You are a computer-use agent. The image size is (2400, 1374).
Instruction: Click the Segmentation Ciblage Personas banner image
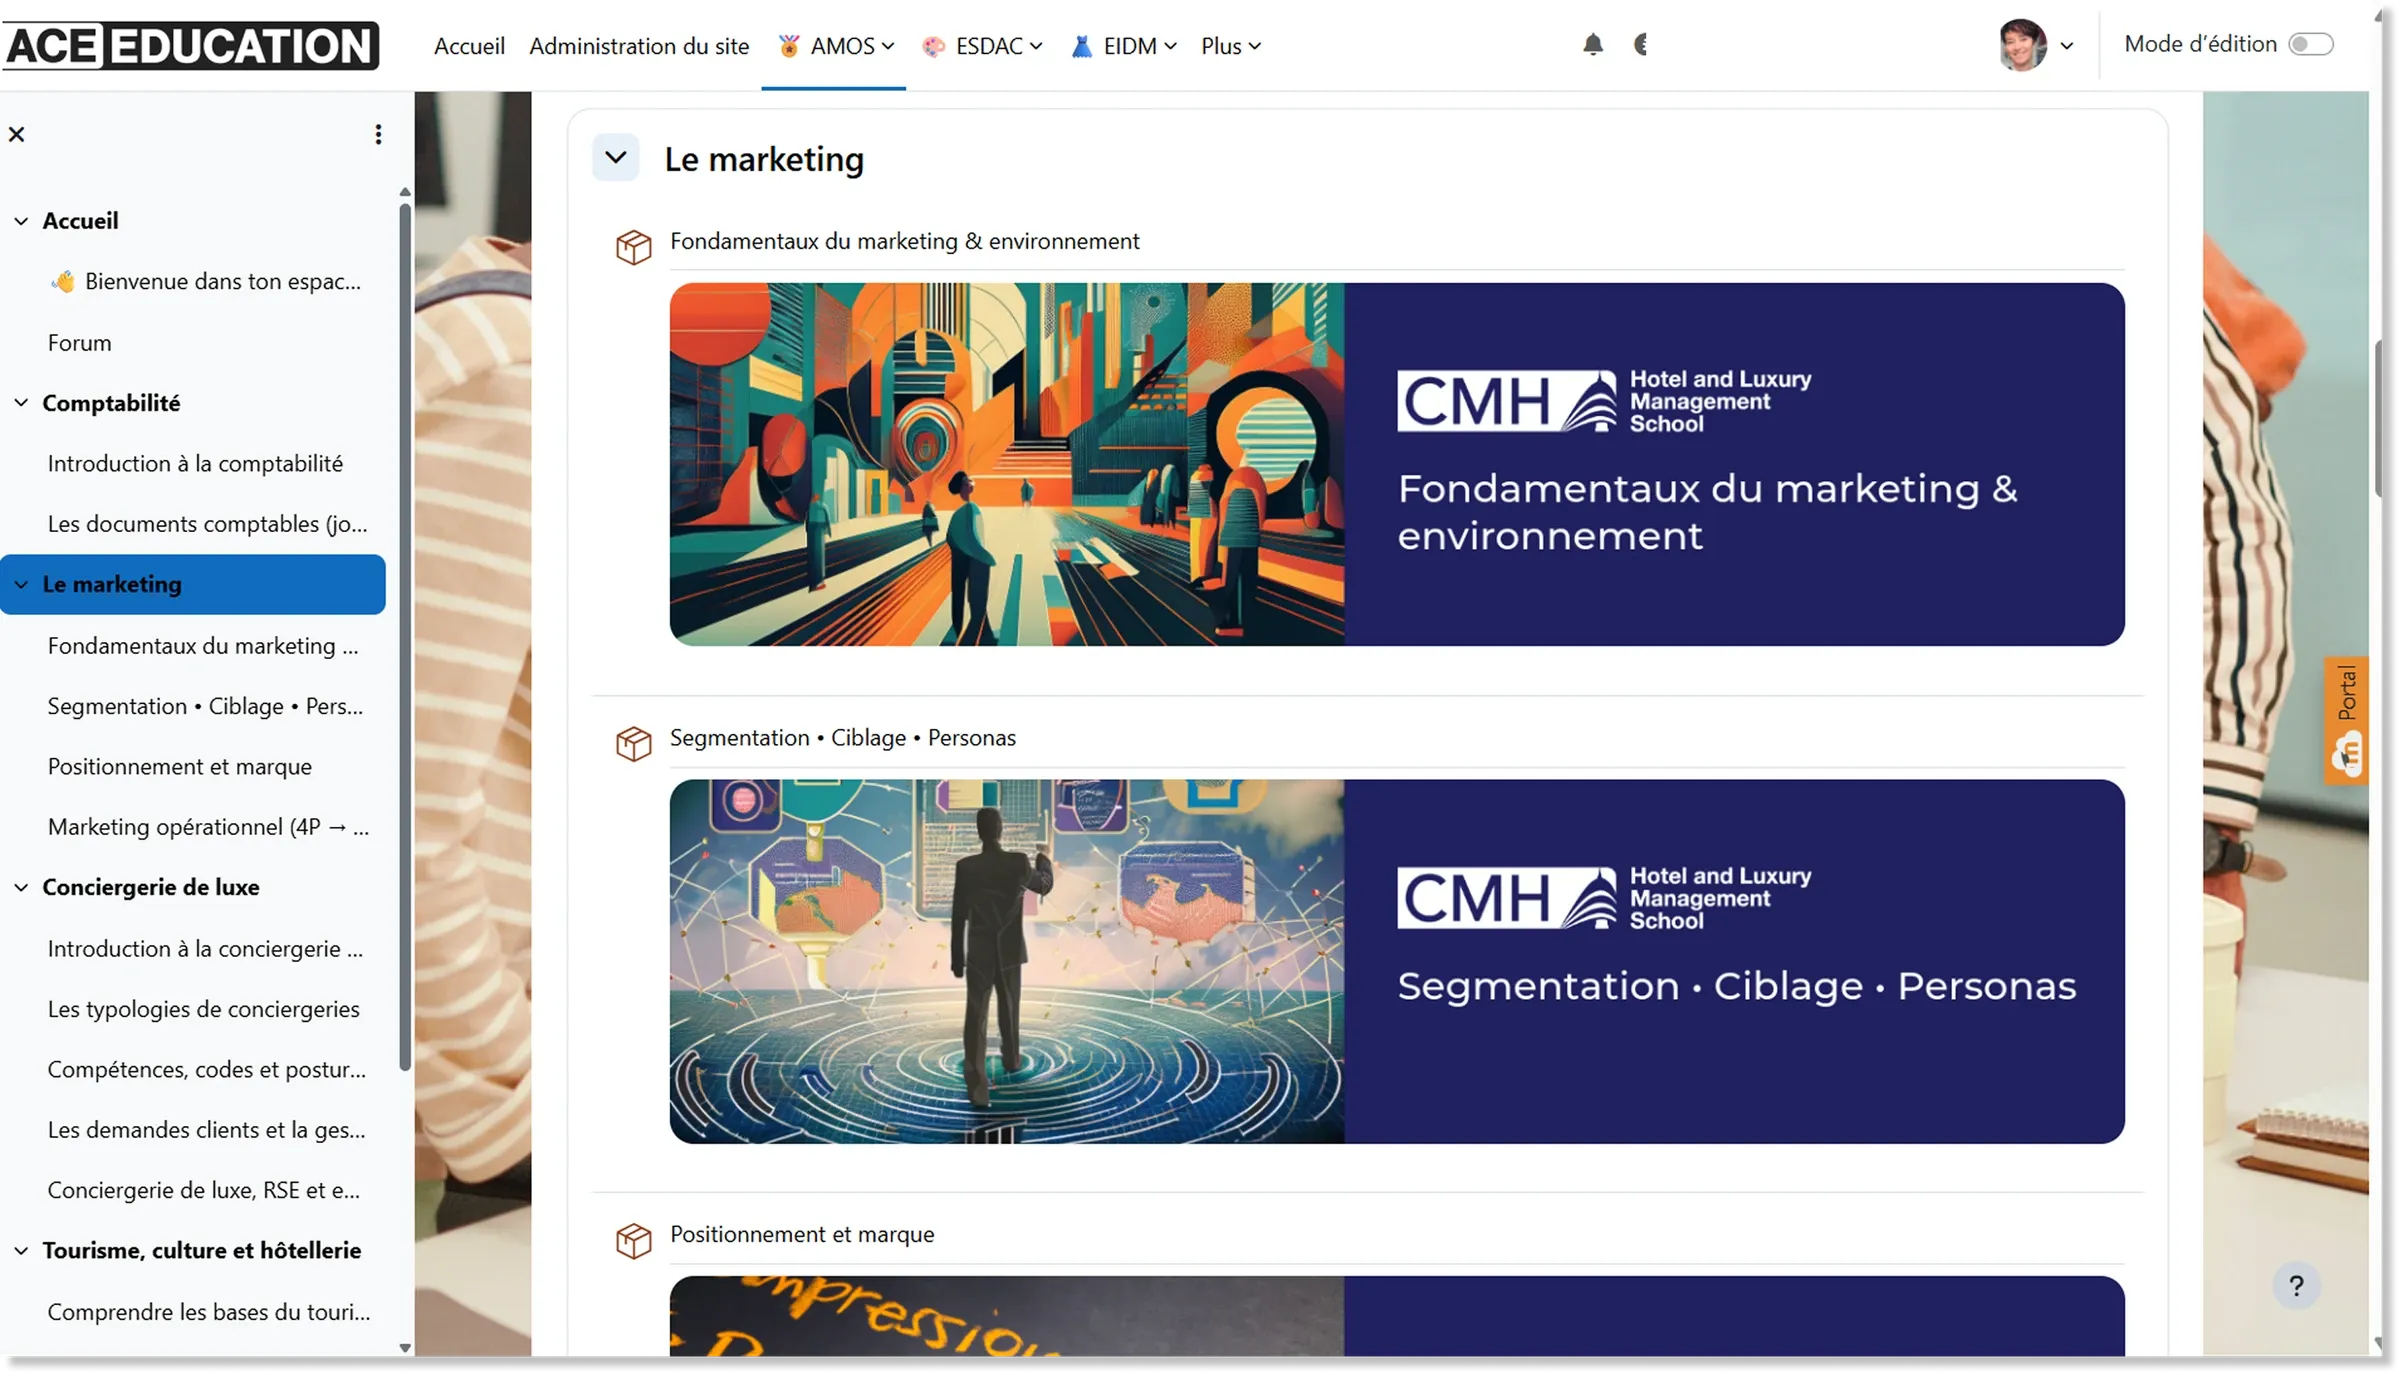(1397, 961)
